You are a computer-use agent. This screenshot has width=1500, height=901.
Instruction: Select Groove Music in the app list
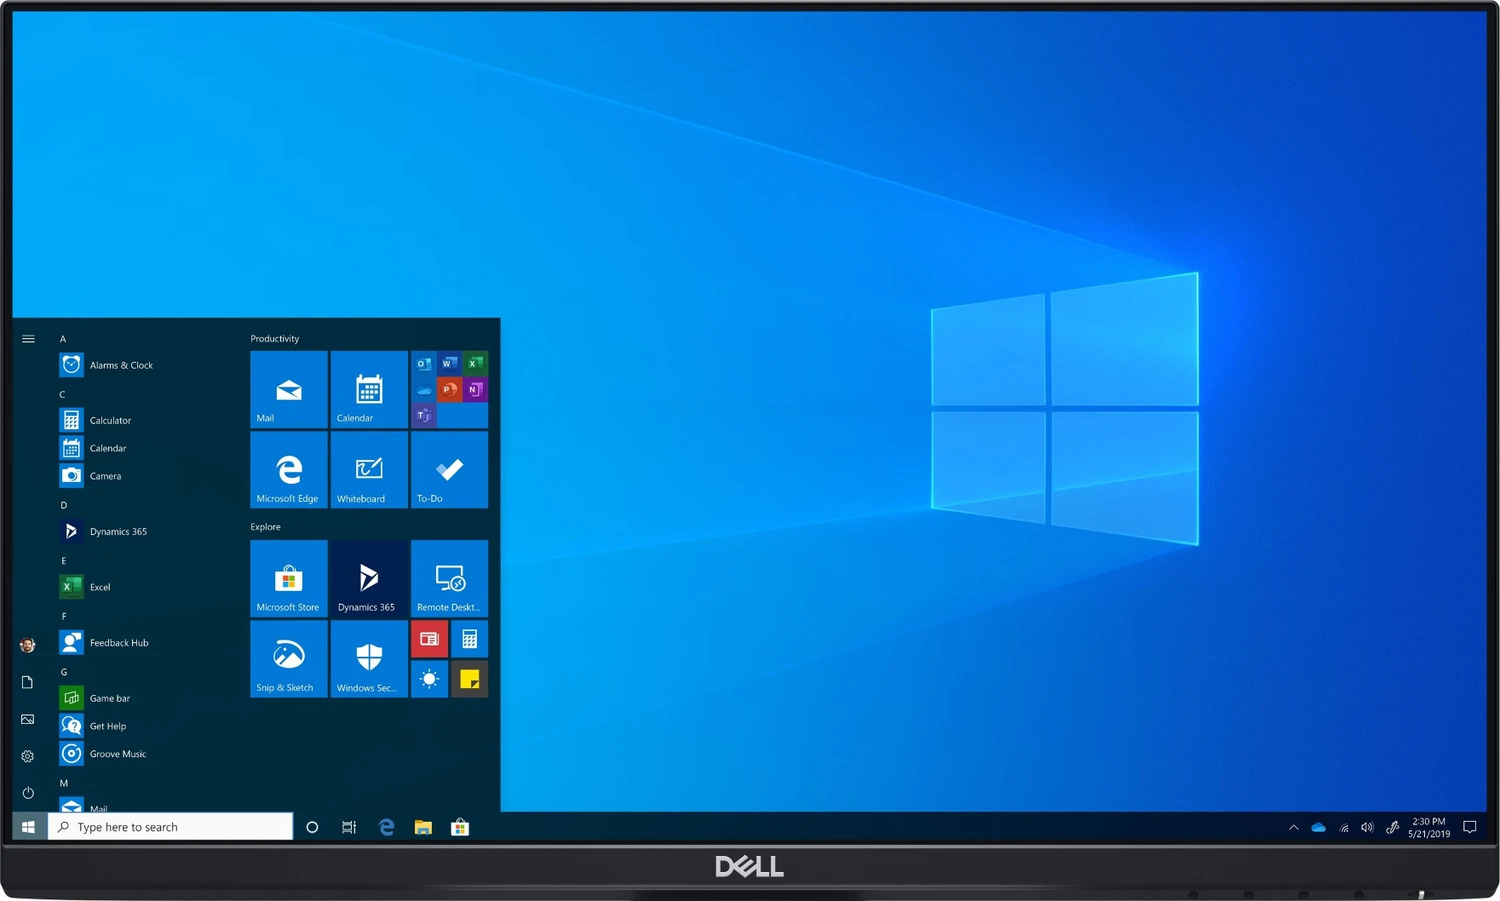[x=117, y=754]
